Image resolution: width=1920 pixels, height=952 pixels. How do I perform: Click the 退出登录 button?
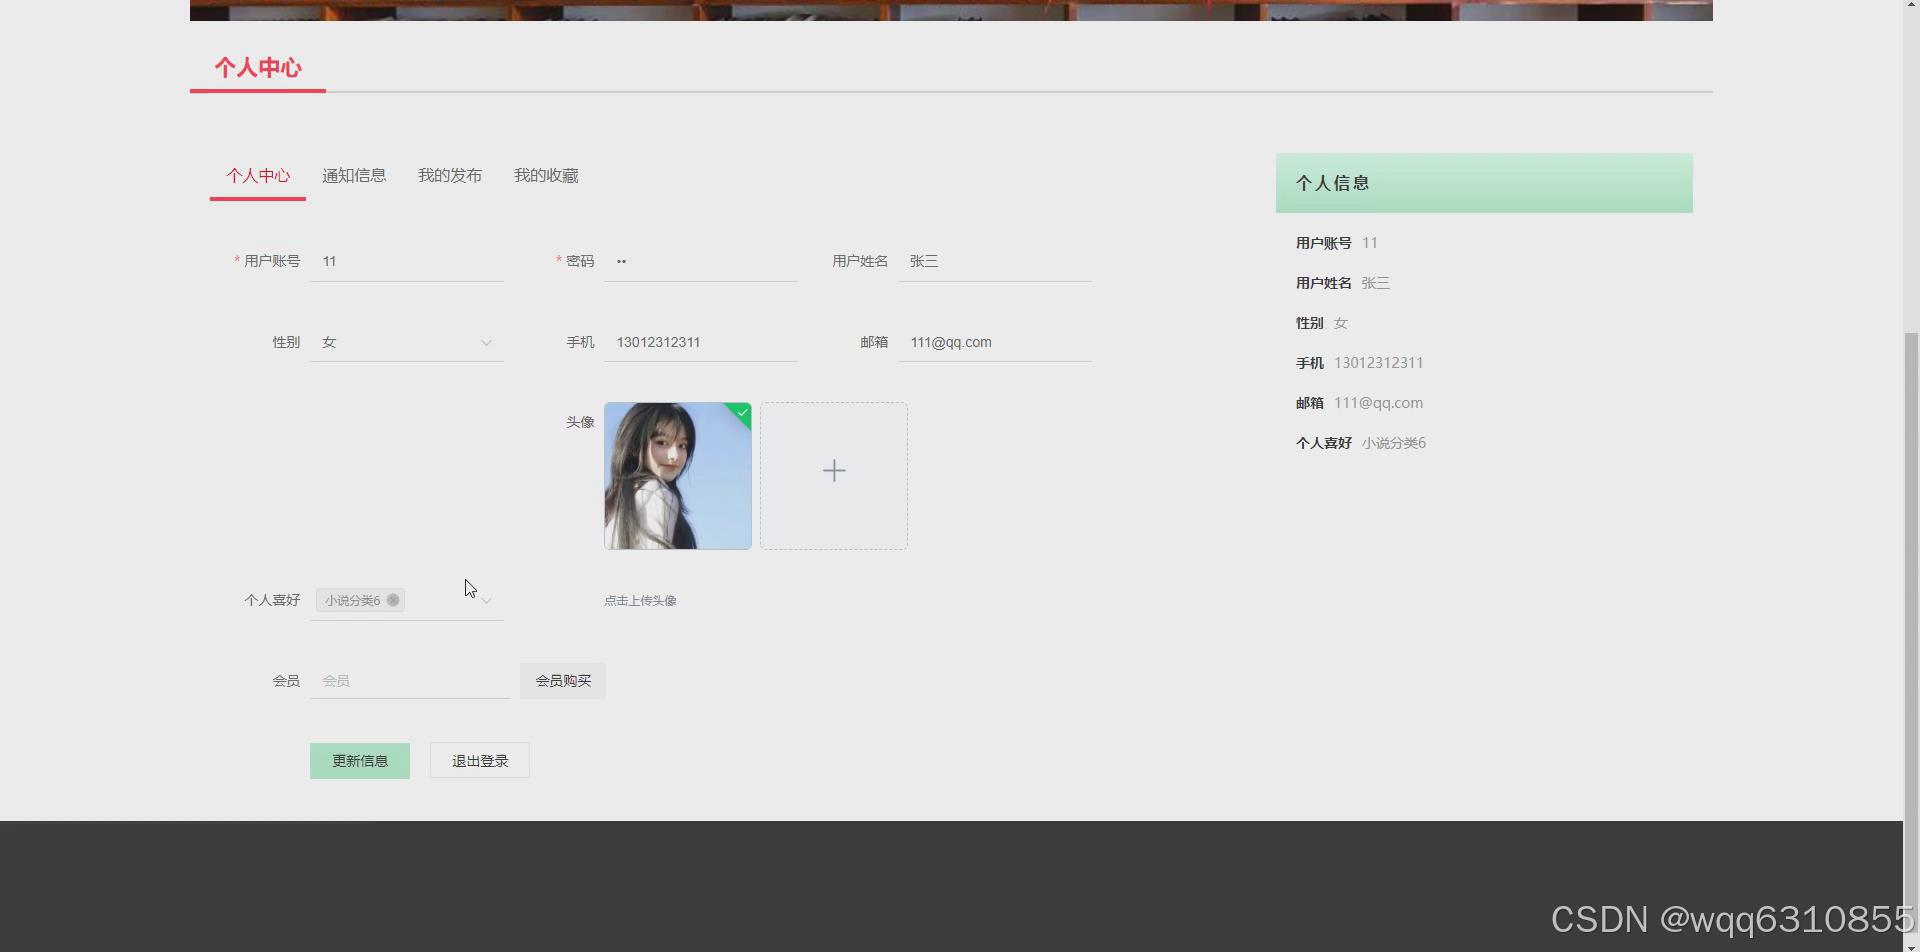pyautogui.click(x=479, y=760)
